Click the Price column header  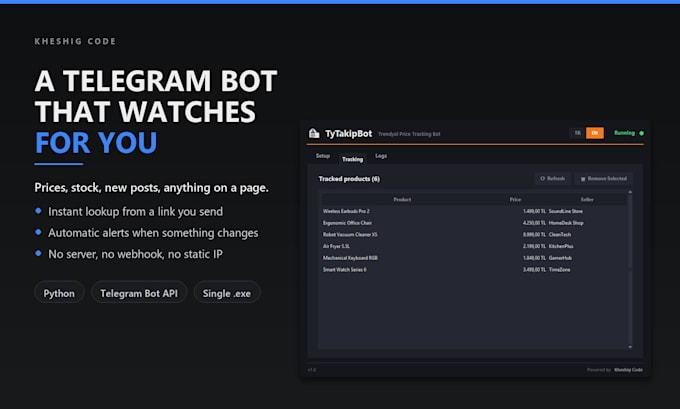coord(515,200)
